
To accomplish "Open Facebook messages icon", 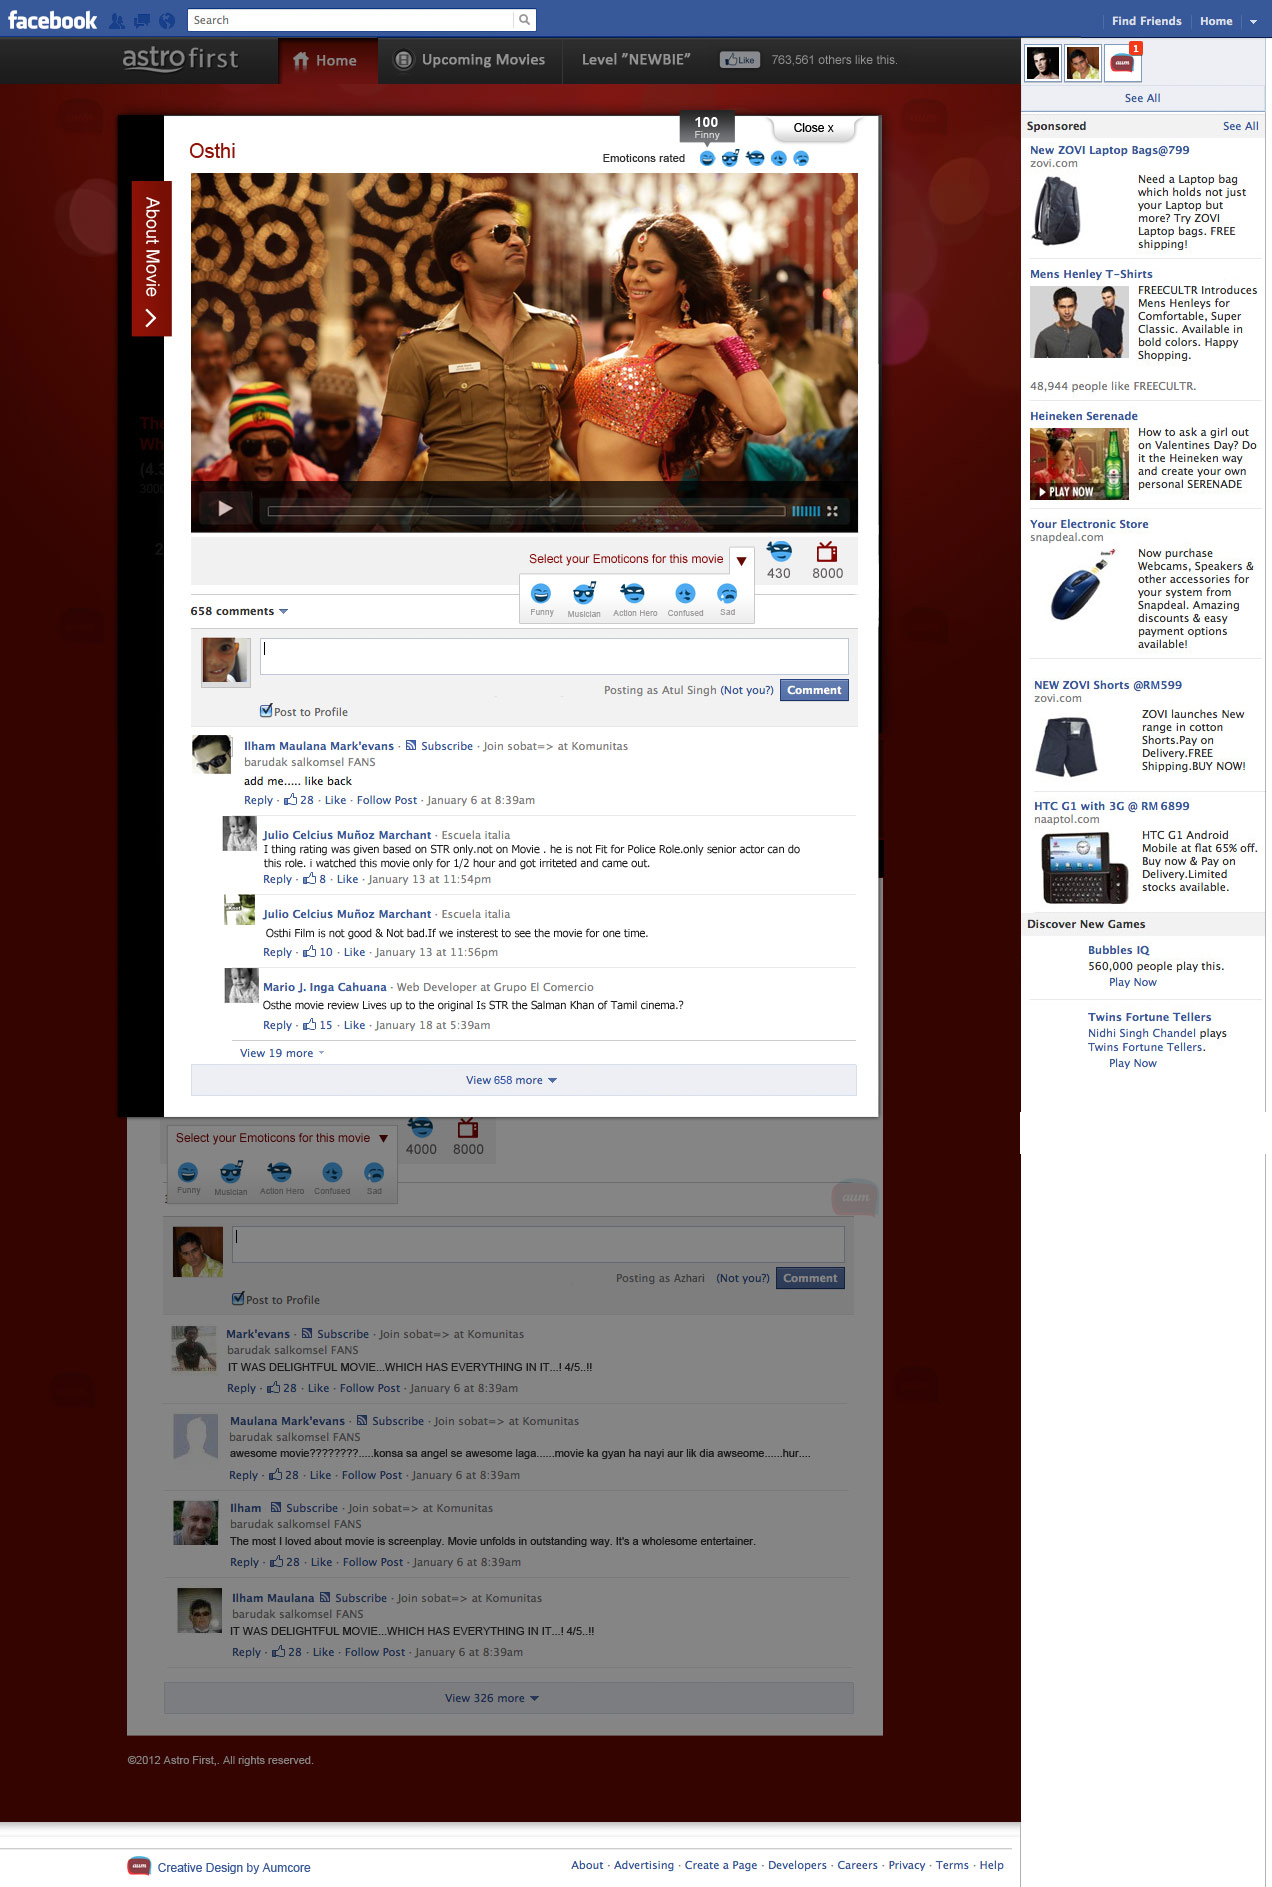I will point(142,20).
